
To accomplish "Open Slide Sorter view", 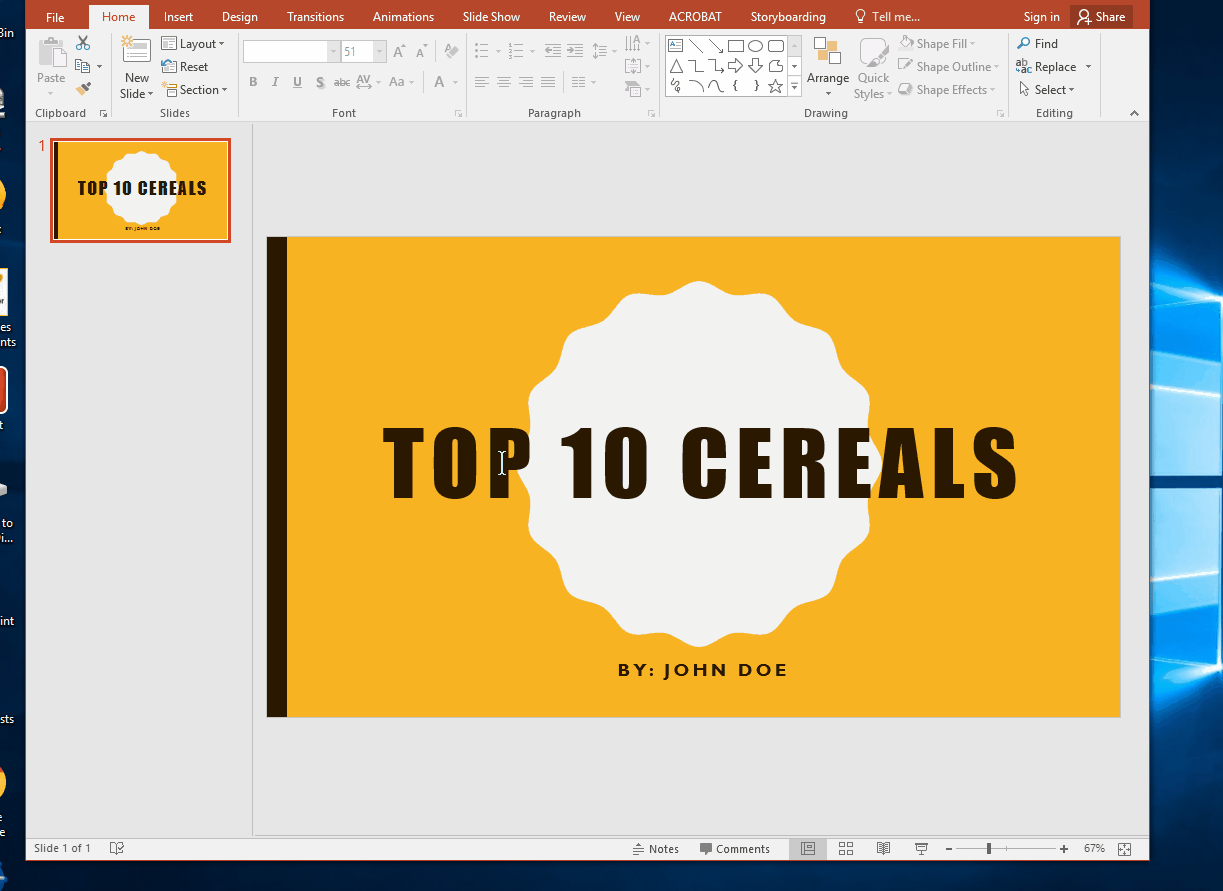I will tap(846, 848).
